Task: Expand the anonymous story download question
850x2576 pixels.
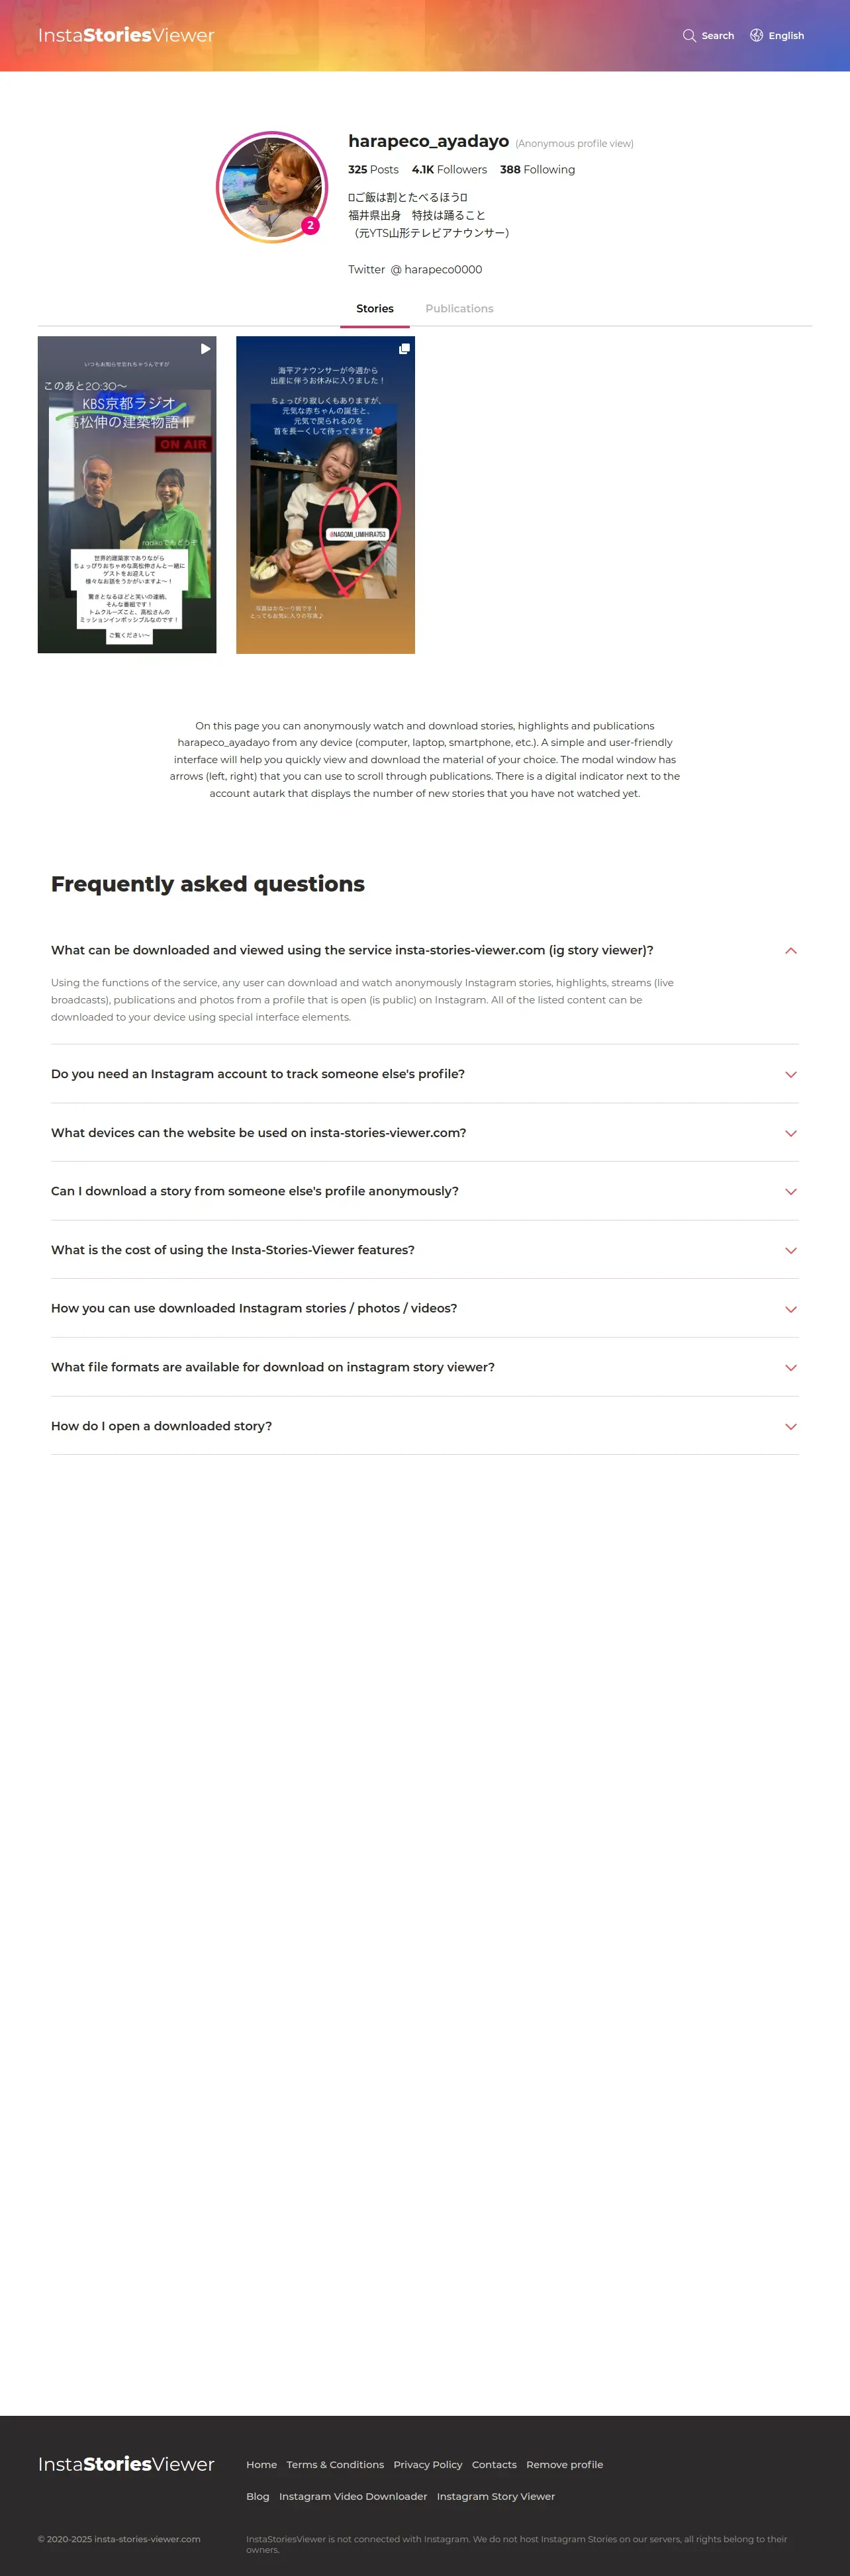Action: pyautogui.click(x=790, y=1191)
